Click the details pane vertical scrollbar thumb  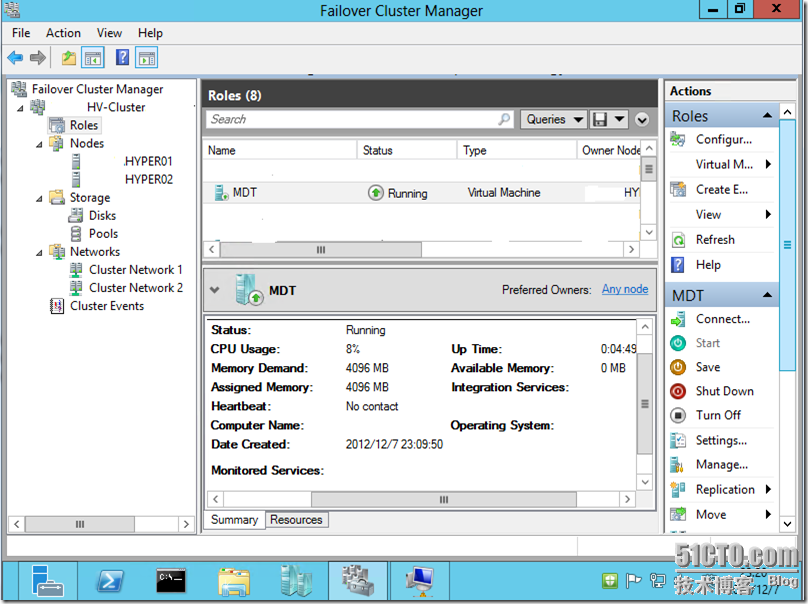click(645, 404)
